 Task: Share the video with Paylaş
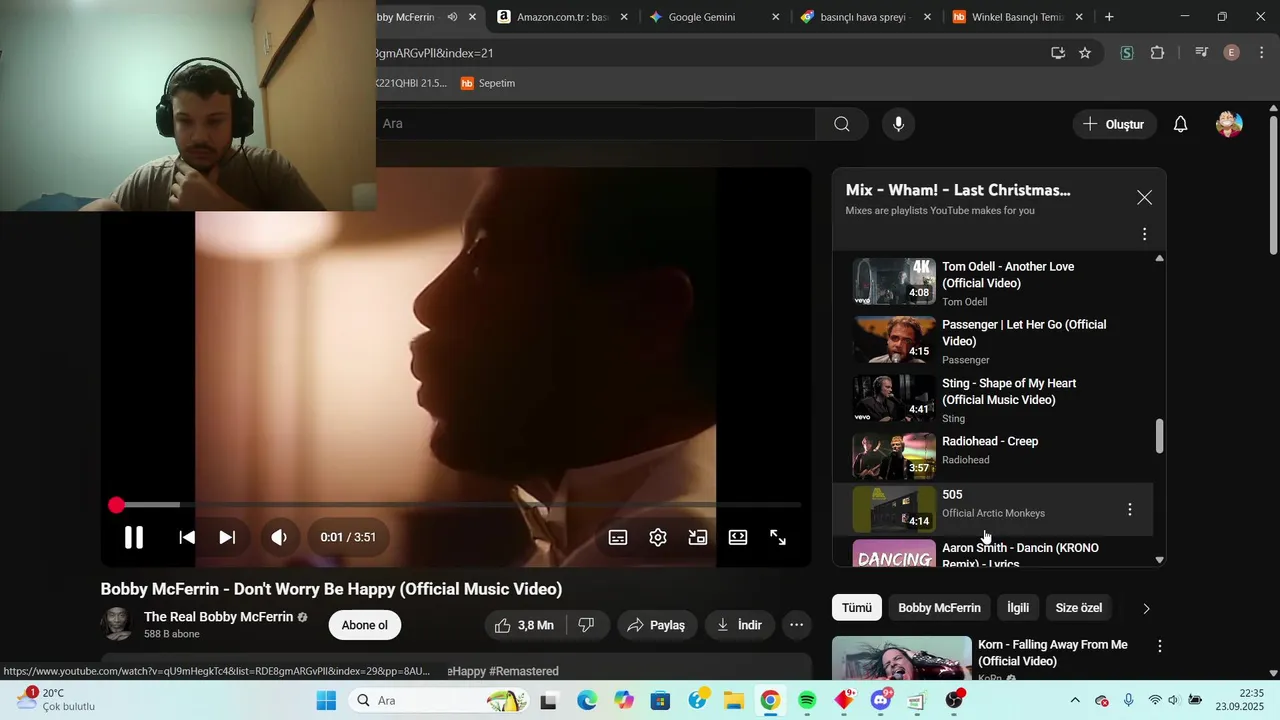pyautogui.click(x=657, y=625)
